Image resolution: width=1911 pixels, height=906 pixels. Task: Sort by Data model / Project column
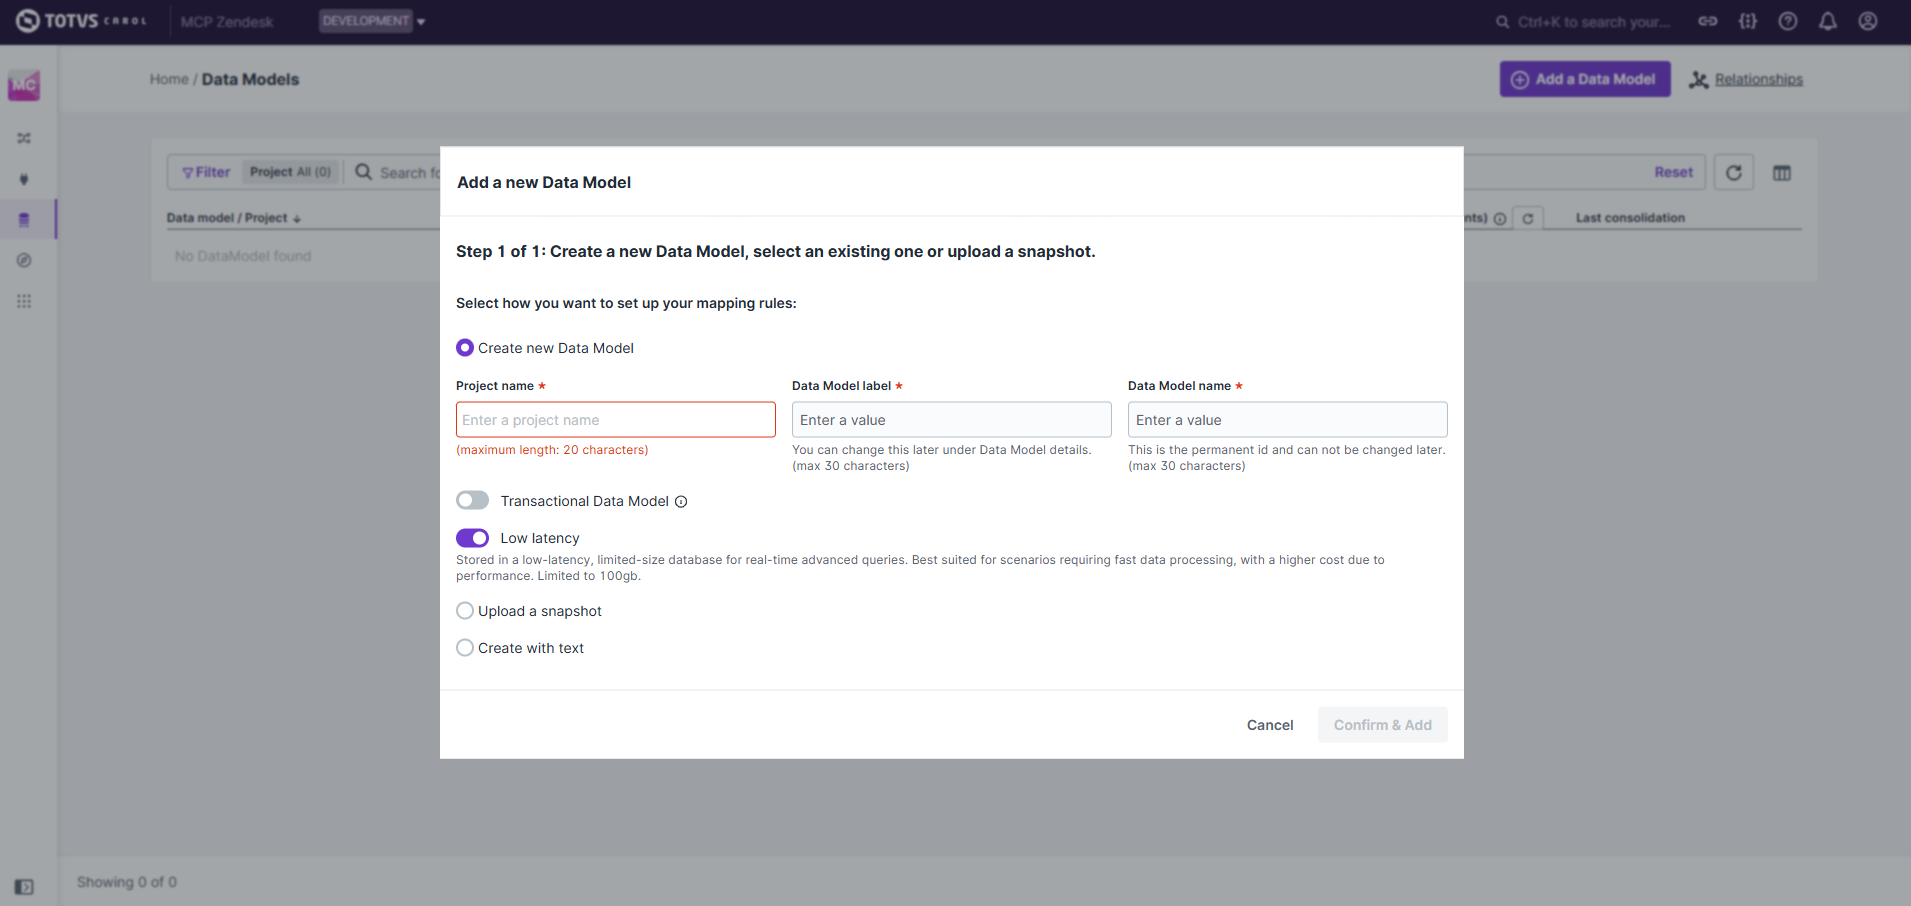pos(233,218)
